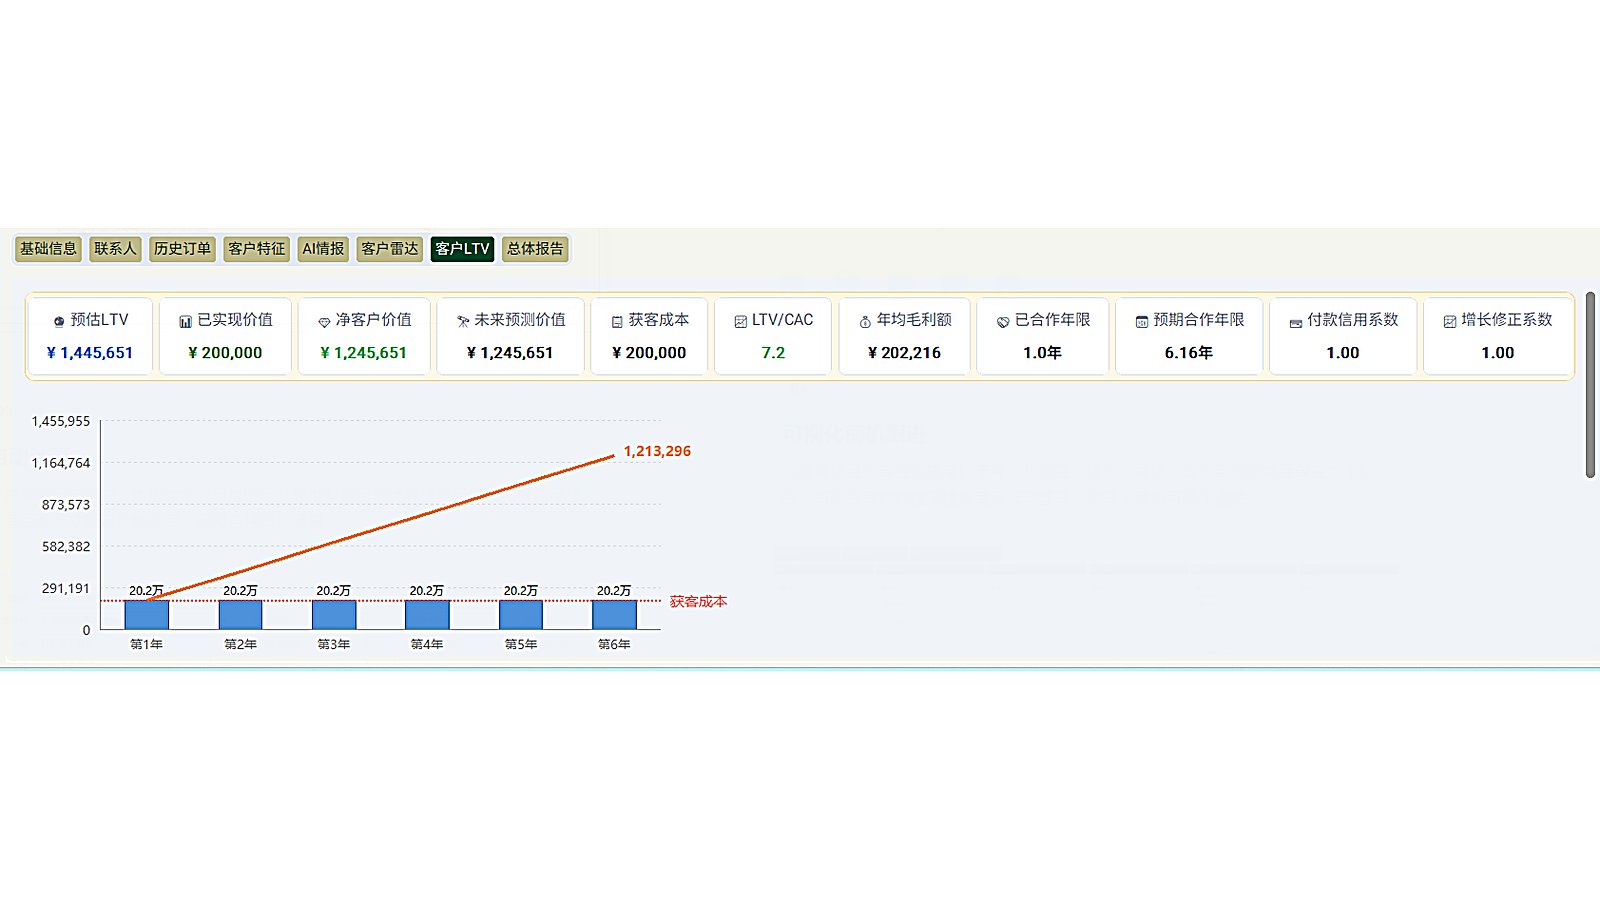The height and width of the screenshot is (900, 1600).
Task: Click the LTV/CAC value 7.2
Action: coord(773,353)
